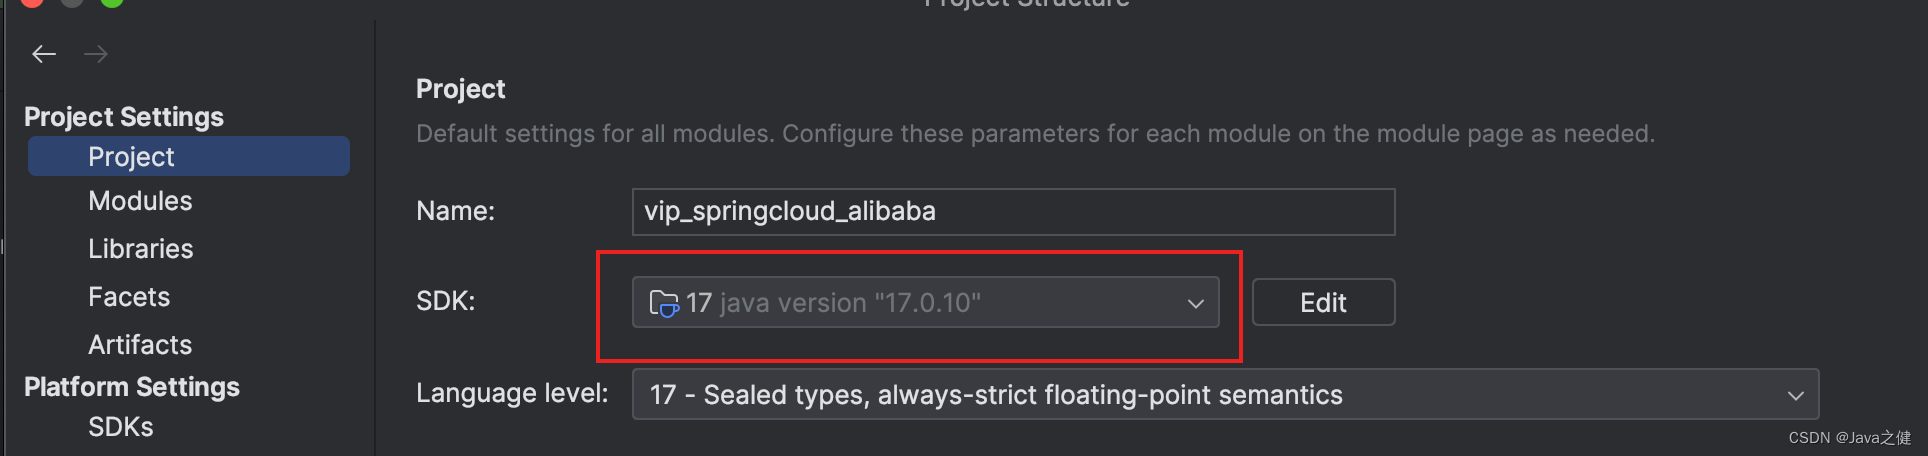The width and height of the screenshot is (1928, 456).
Task: Click the Edit button beside SDK
Action: tap(1323, 302)
